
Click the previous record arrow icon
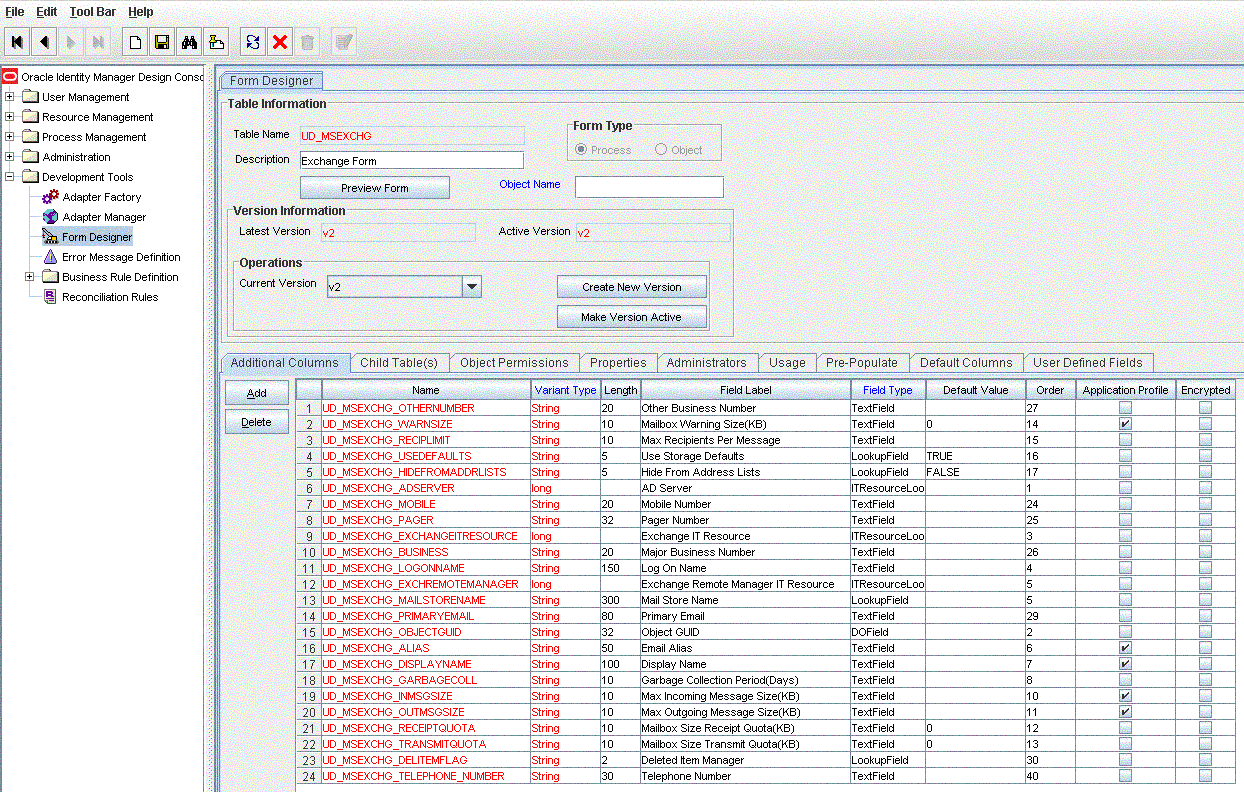44,42
